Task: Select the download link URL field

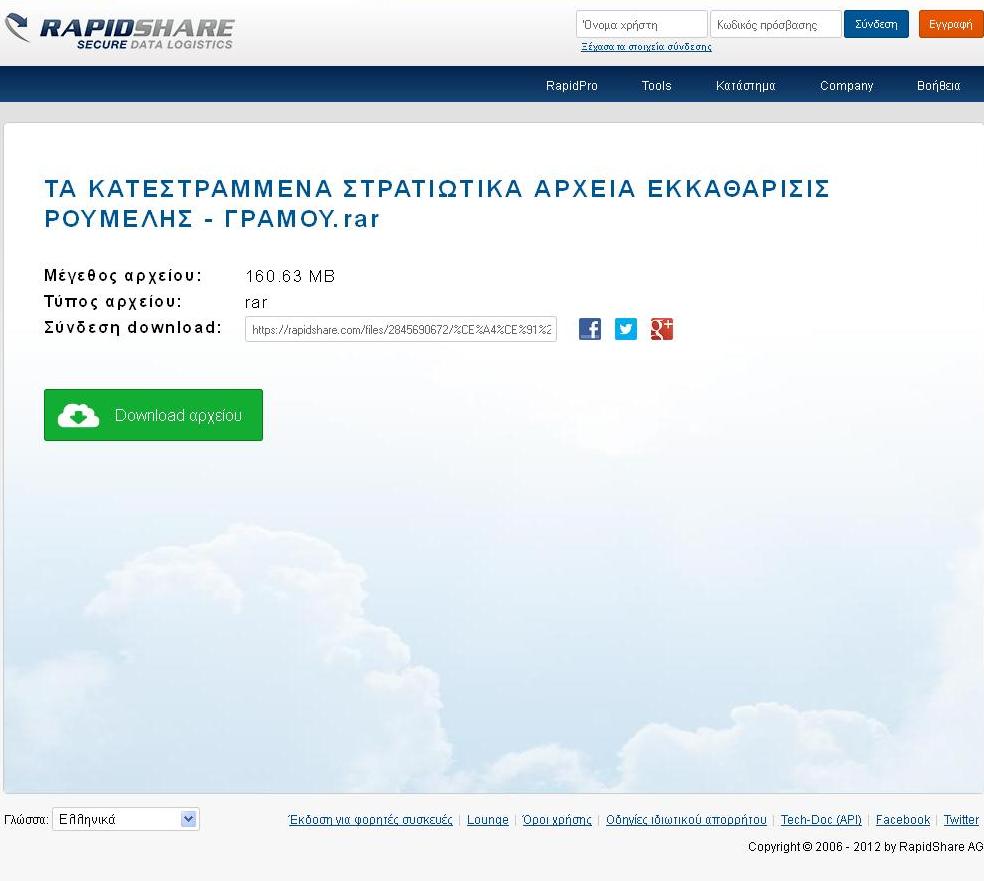Action: (400, 329)
